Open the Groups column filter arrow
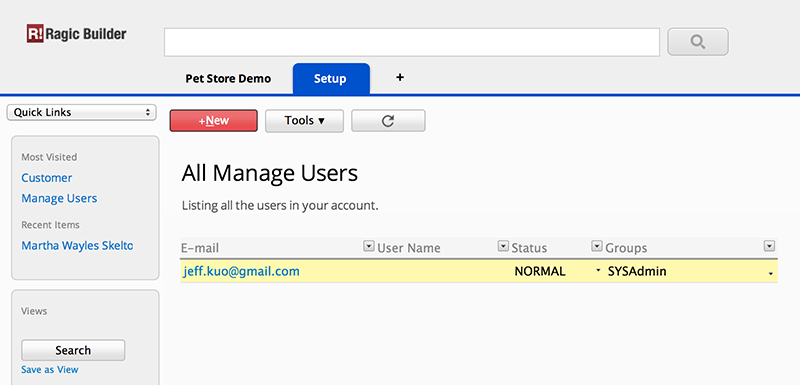Screen dimensions: 800x385 [x=769, y=246]
